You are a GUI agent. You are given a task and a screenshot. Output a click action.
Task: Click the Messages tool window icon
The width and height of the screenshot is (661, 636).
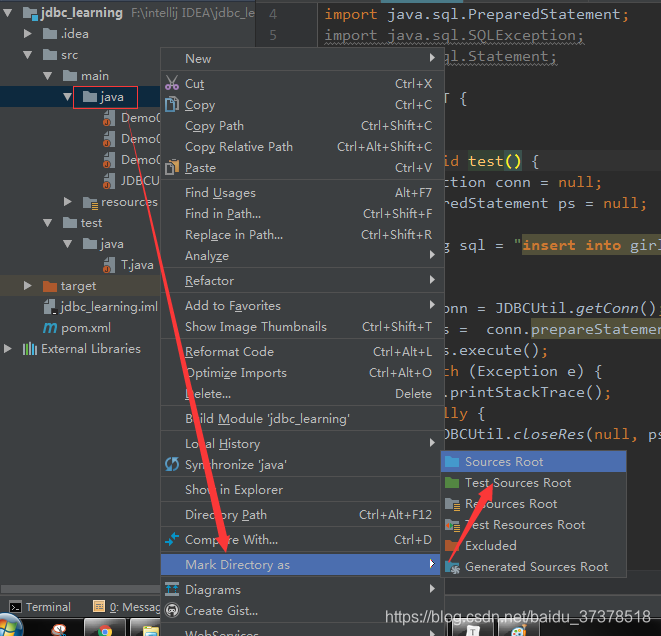tap(99, 606)
